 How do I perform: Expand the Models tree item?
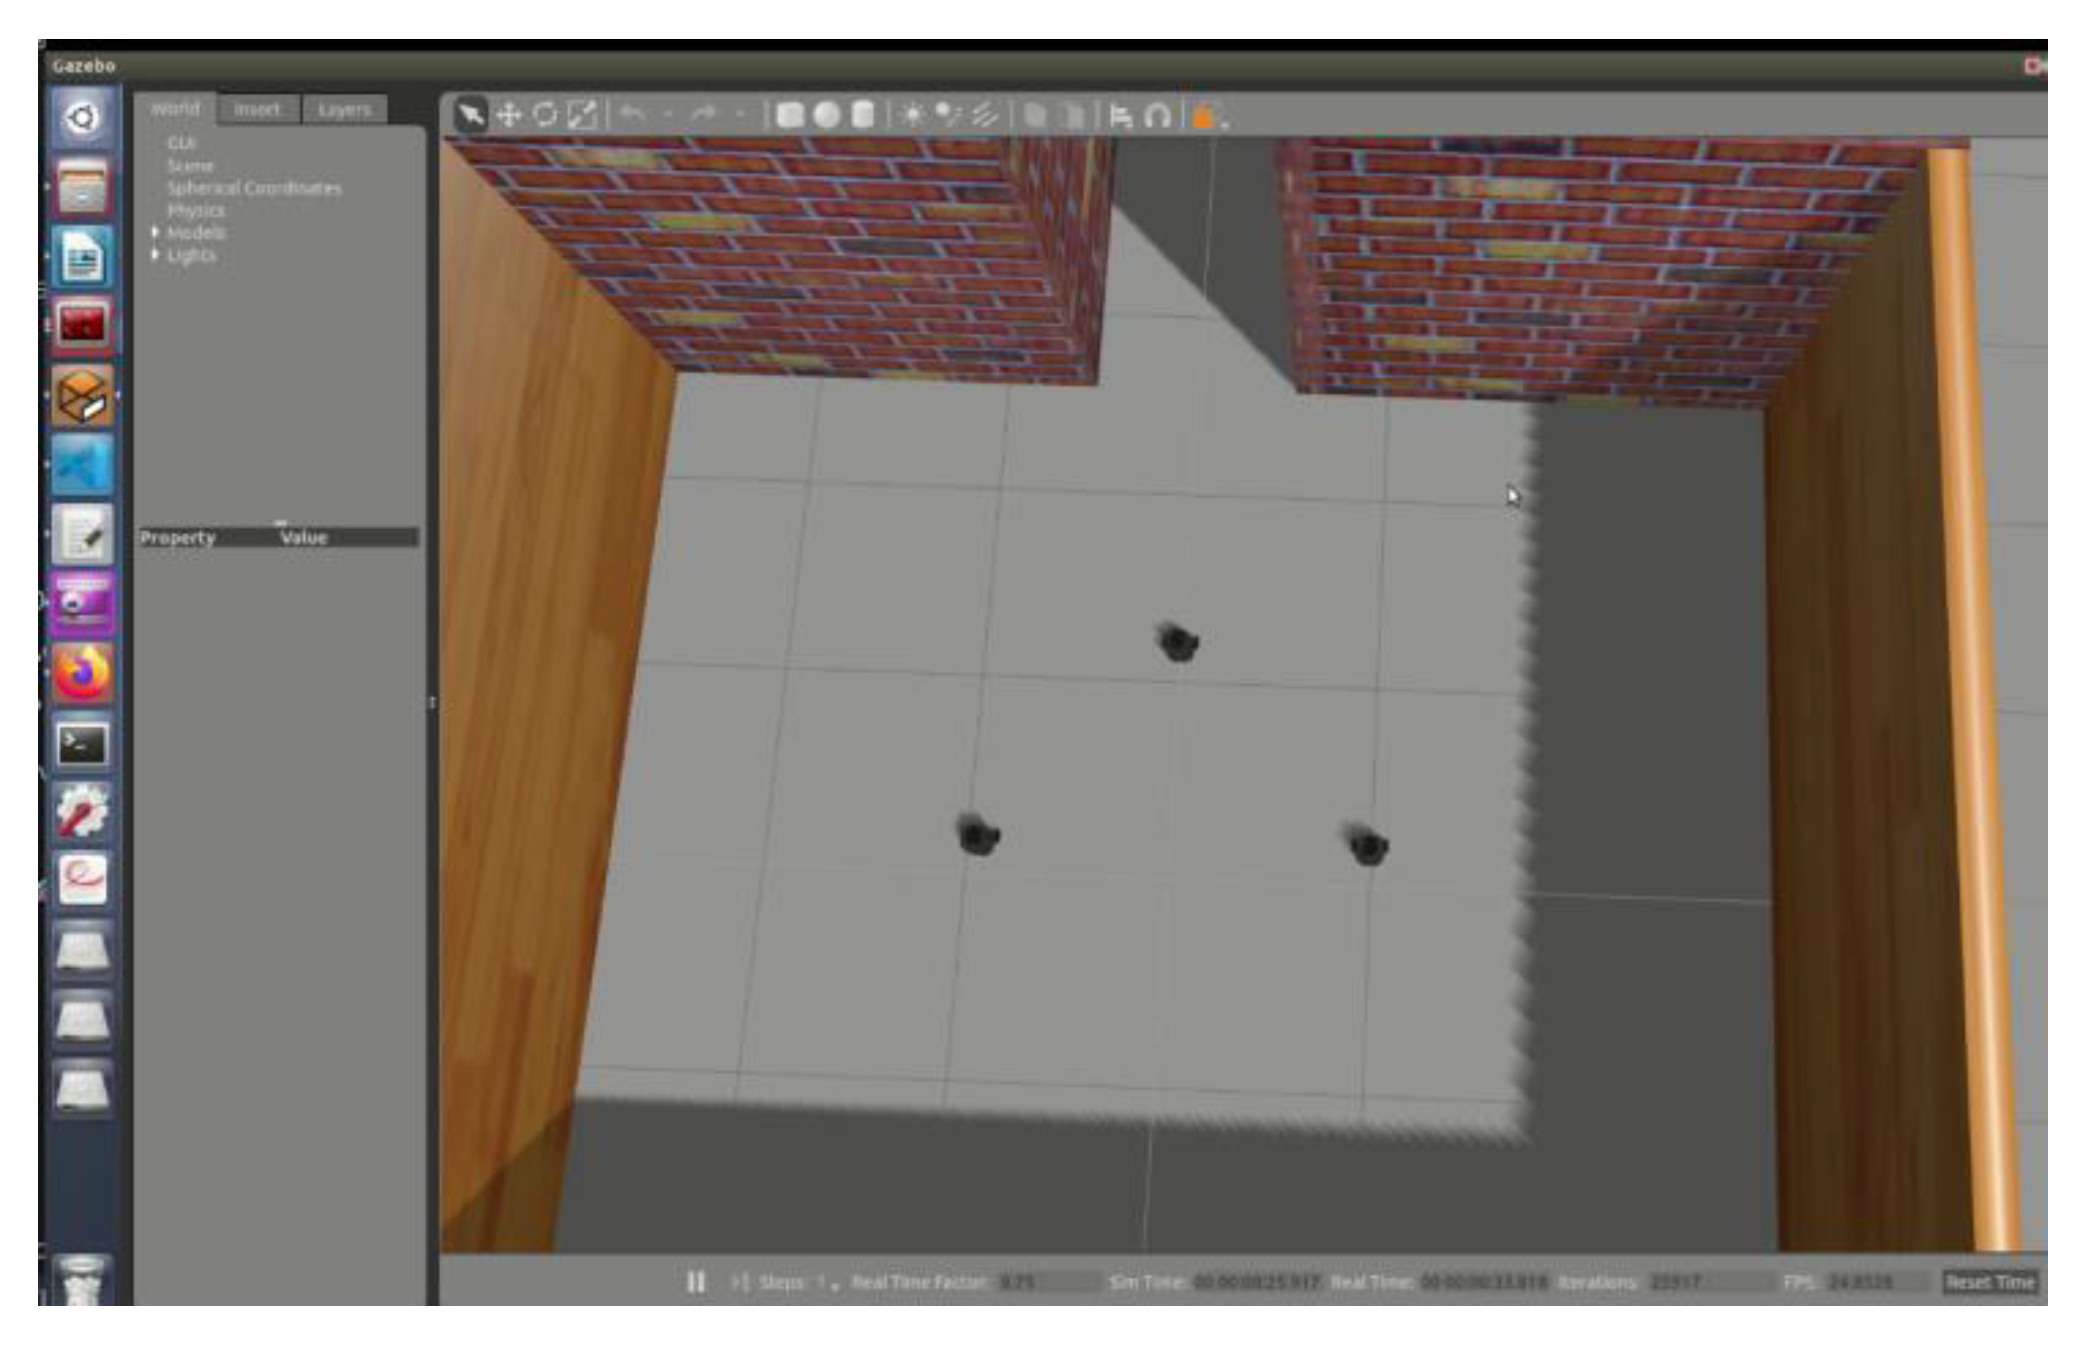156,232
